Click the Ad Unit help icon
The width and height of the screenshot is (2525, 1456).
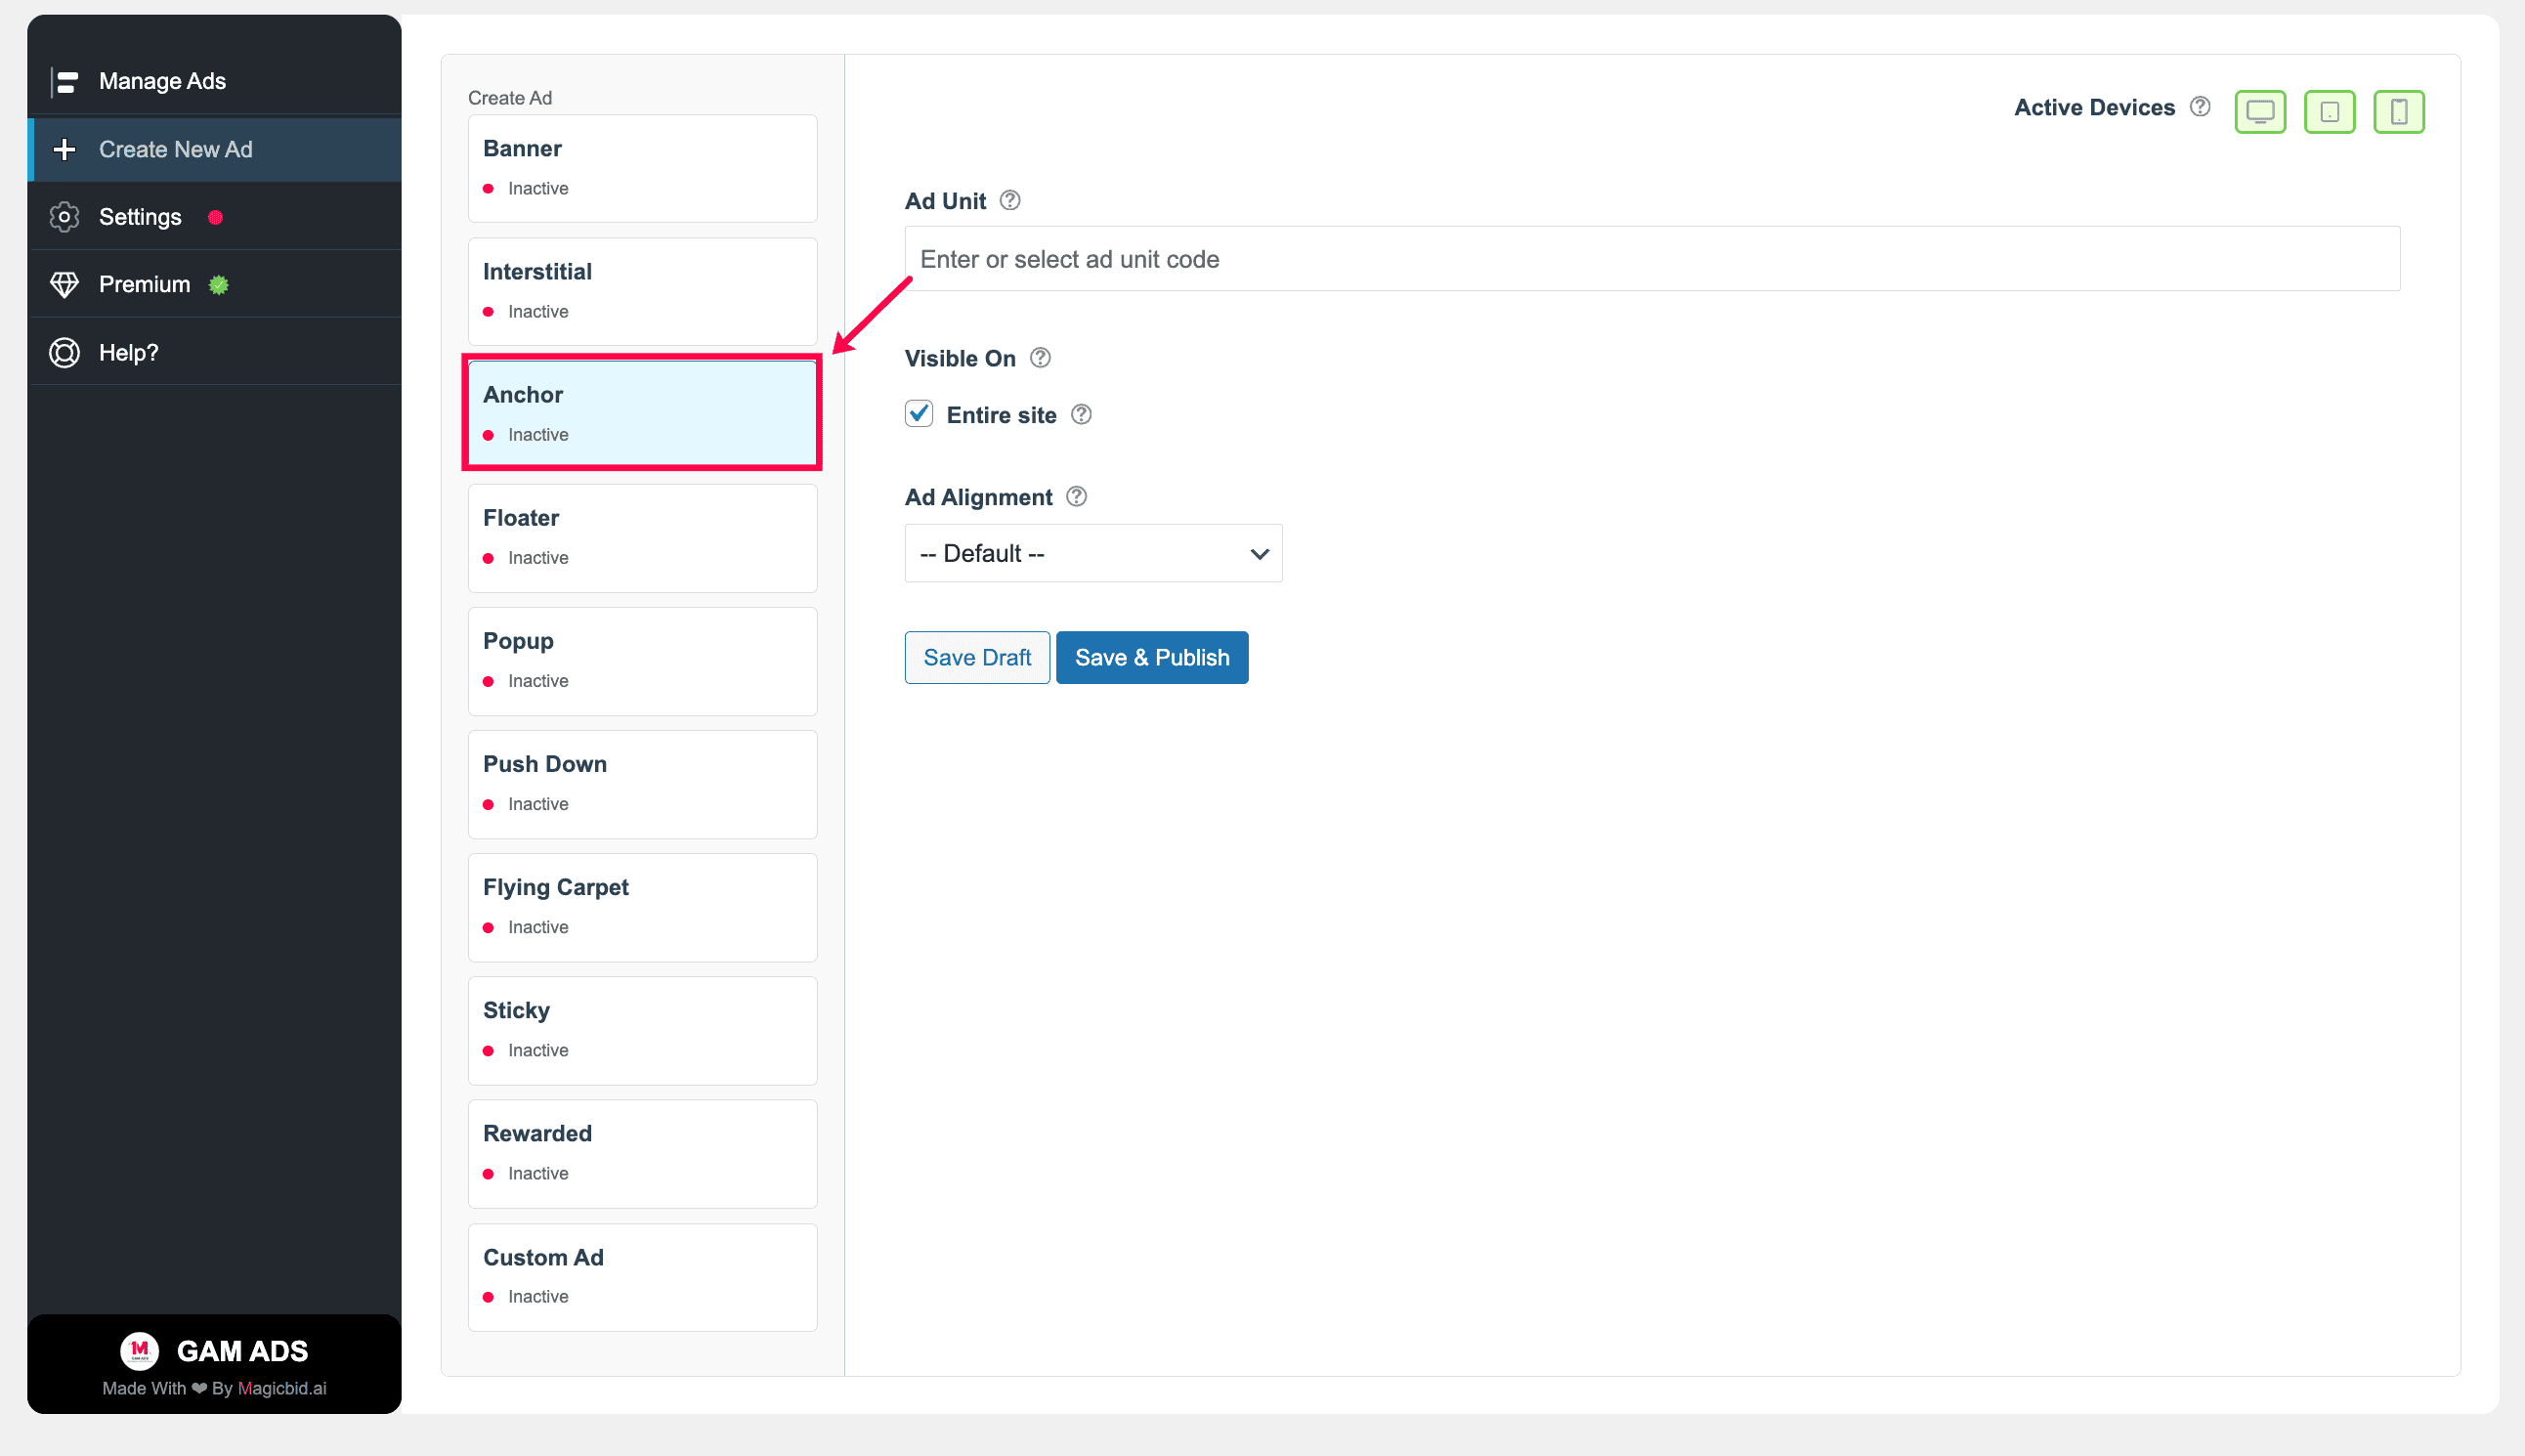[x=1010, y=200]
